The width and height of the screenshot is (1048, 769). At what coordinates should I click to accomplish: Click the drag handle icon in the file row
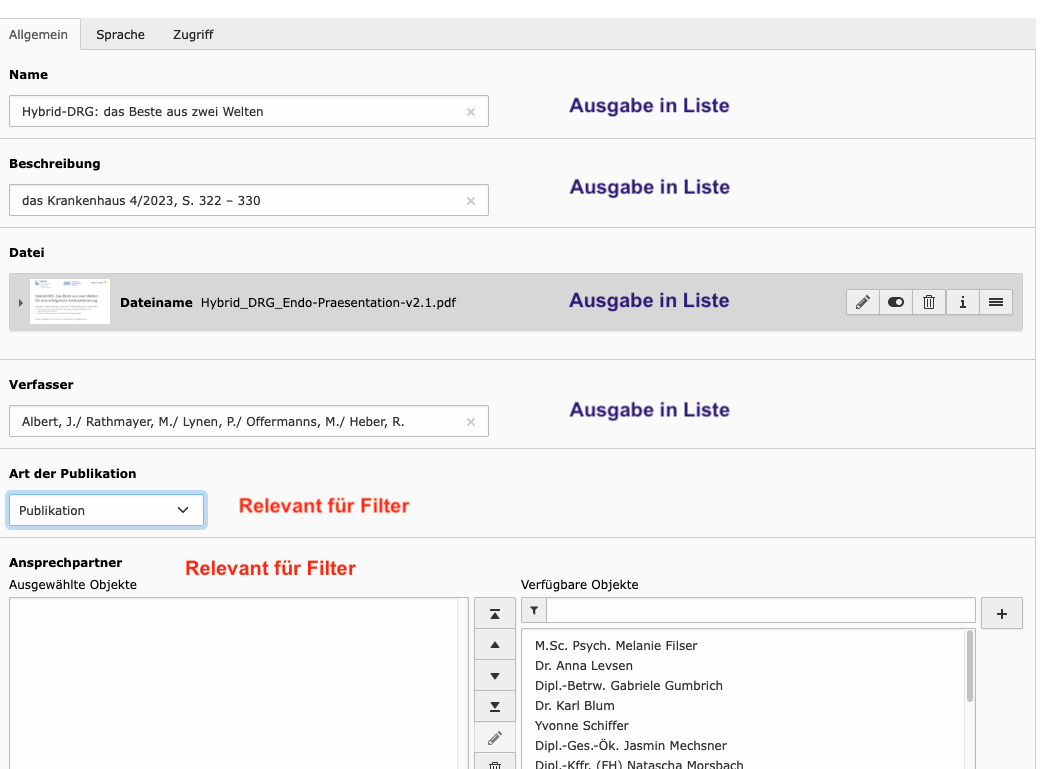996,302
